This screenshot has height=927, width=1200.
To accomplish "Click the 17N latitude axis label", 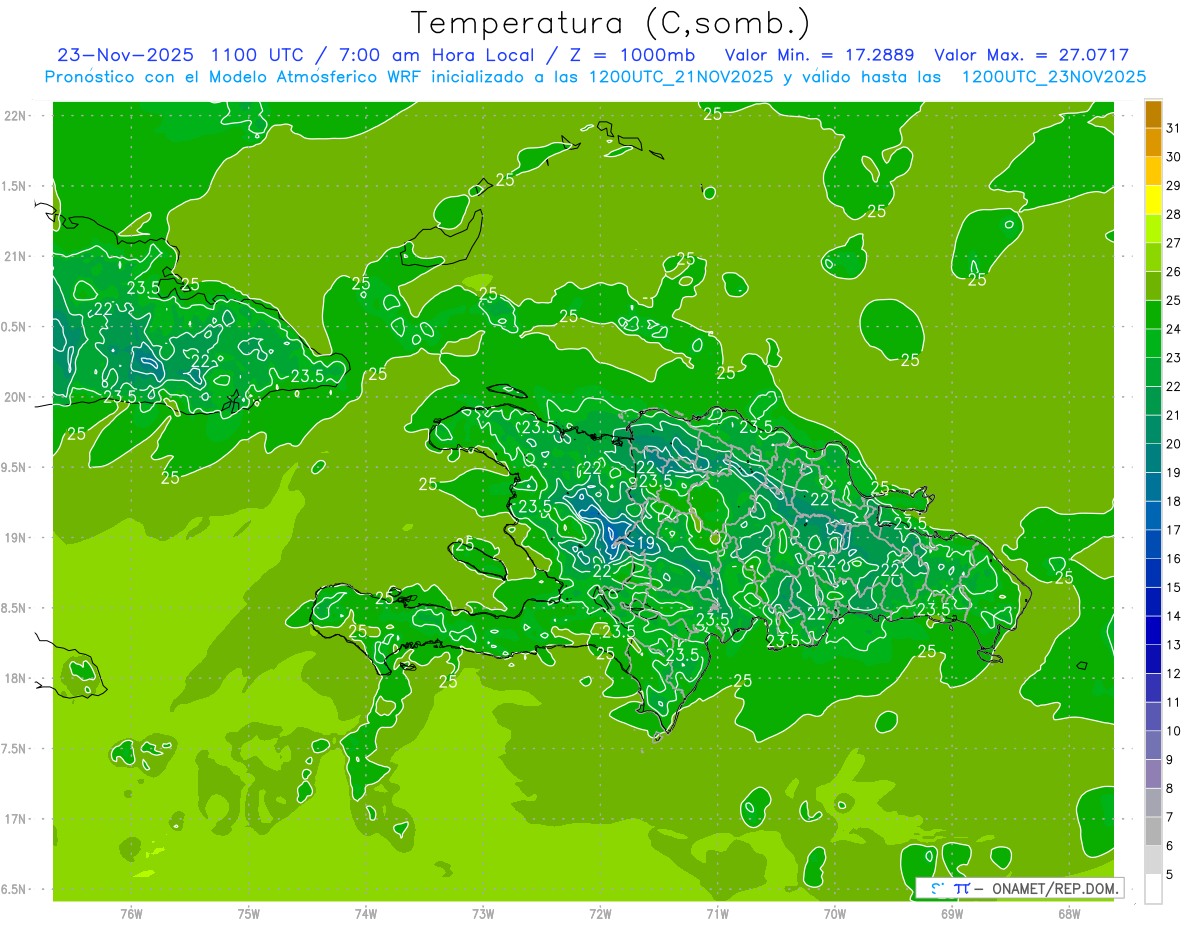I will [15, 819].
